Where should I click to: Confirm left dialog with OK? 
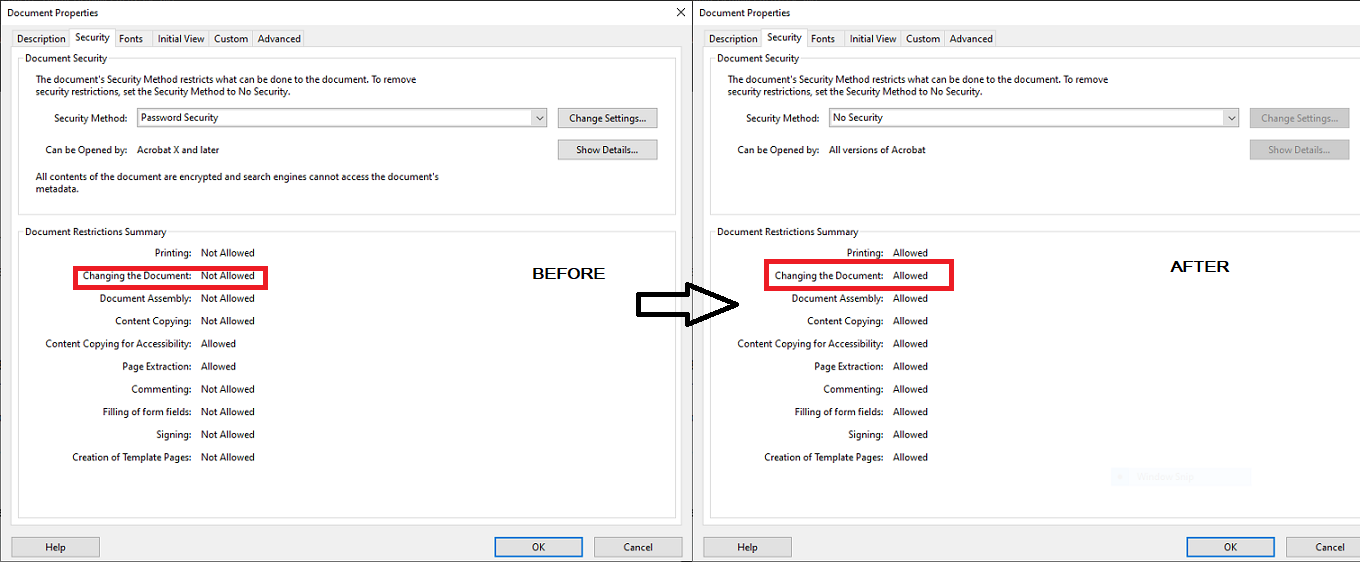tap(538, 547)
